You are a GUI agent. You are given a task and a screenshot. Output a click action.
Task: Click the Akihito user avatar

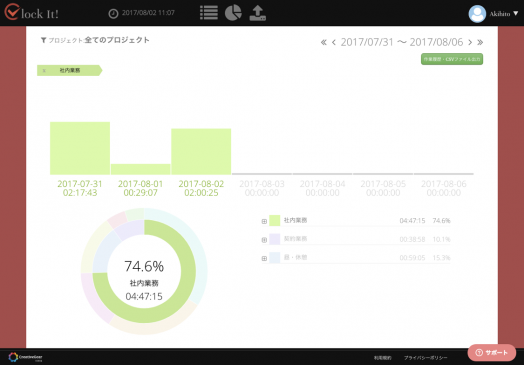(477, 14)
